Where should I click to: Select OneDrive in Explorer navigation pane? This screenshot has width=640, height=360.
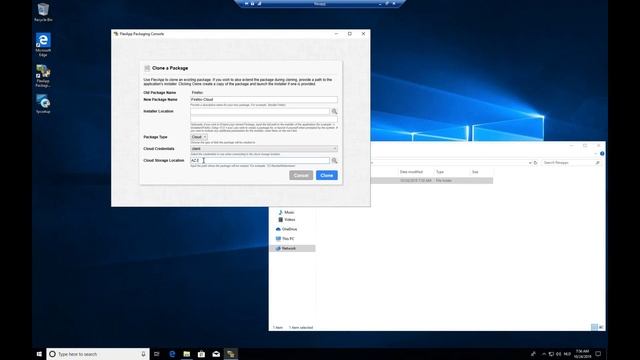point(289,229)
